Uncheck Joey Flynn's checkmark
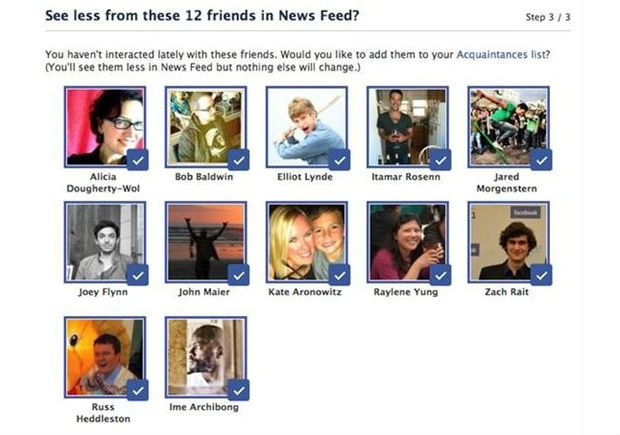This screenshot has height=435, width=620. click(138, 275)
